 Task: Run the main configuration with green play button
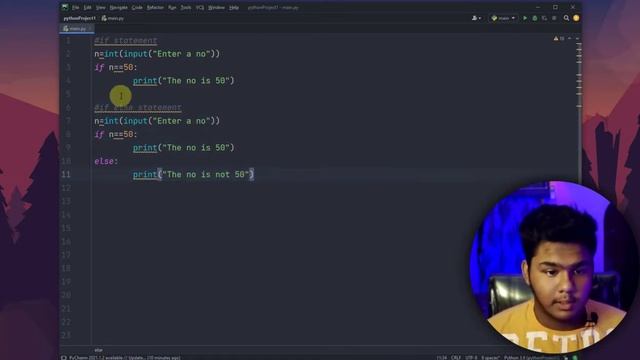[x=525, y=18]
